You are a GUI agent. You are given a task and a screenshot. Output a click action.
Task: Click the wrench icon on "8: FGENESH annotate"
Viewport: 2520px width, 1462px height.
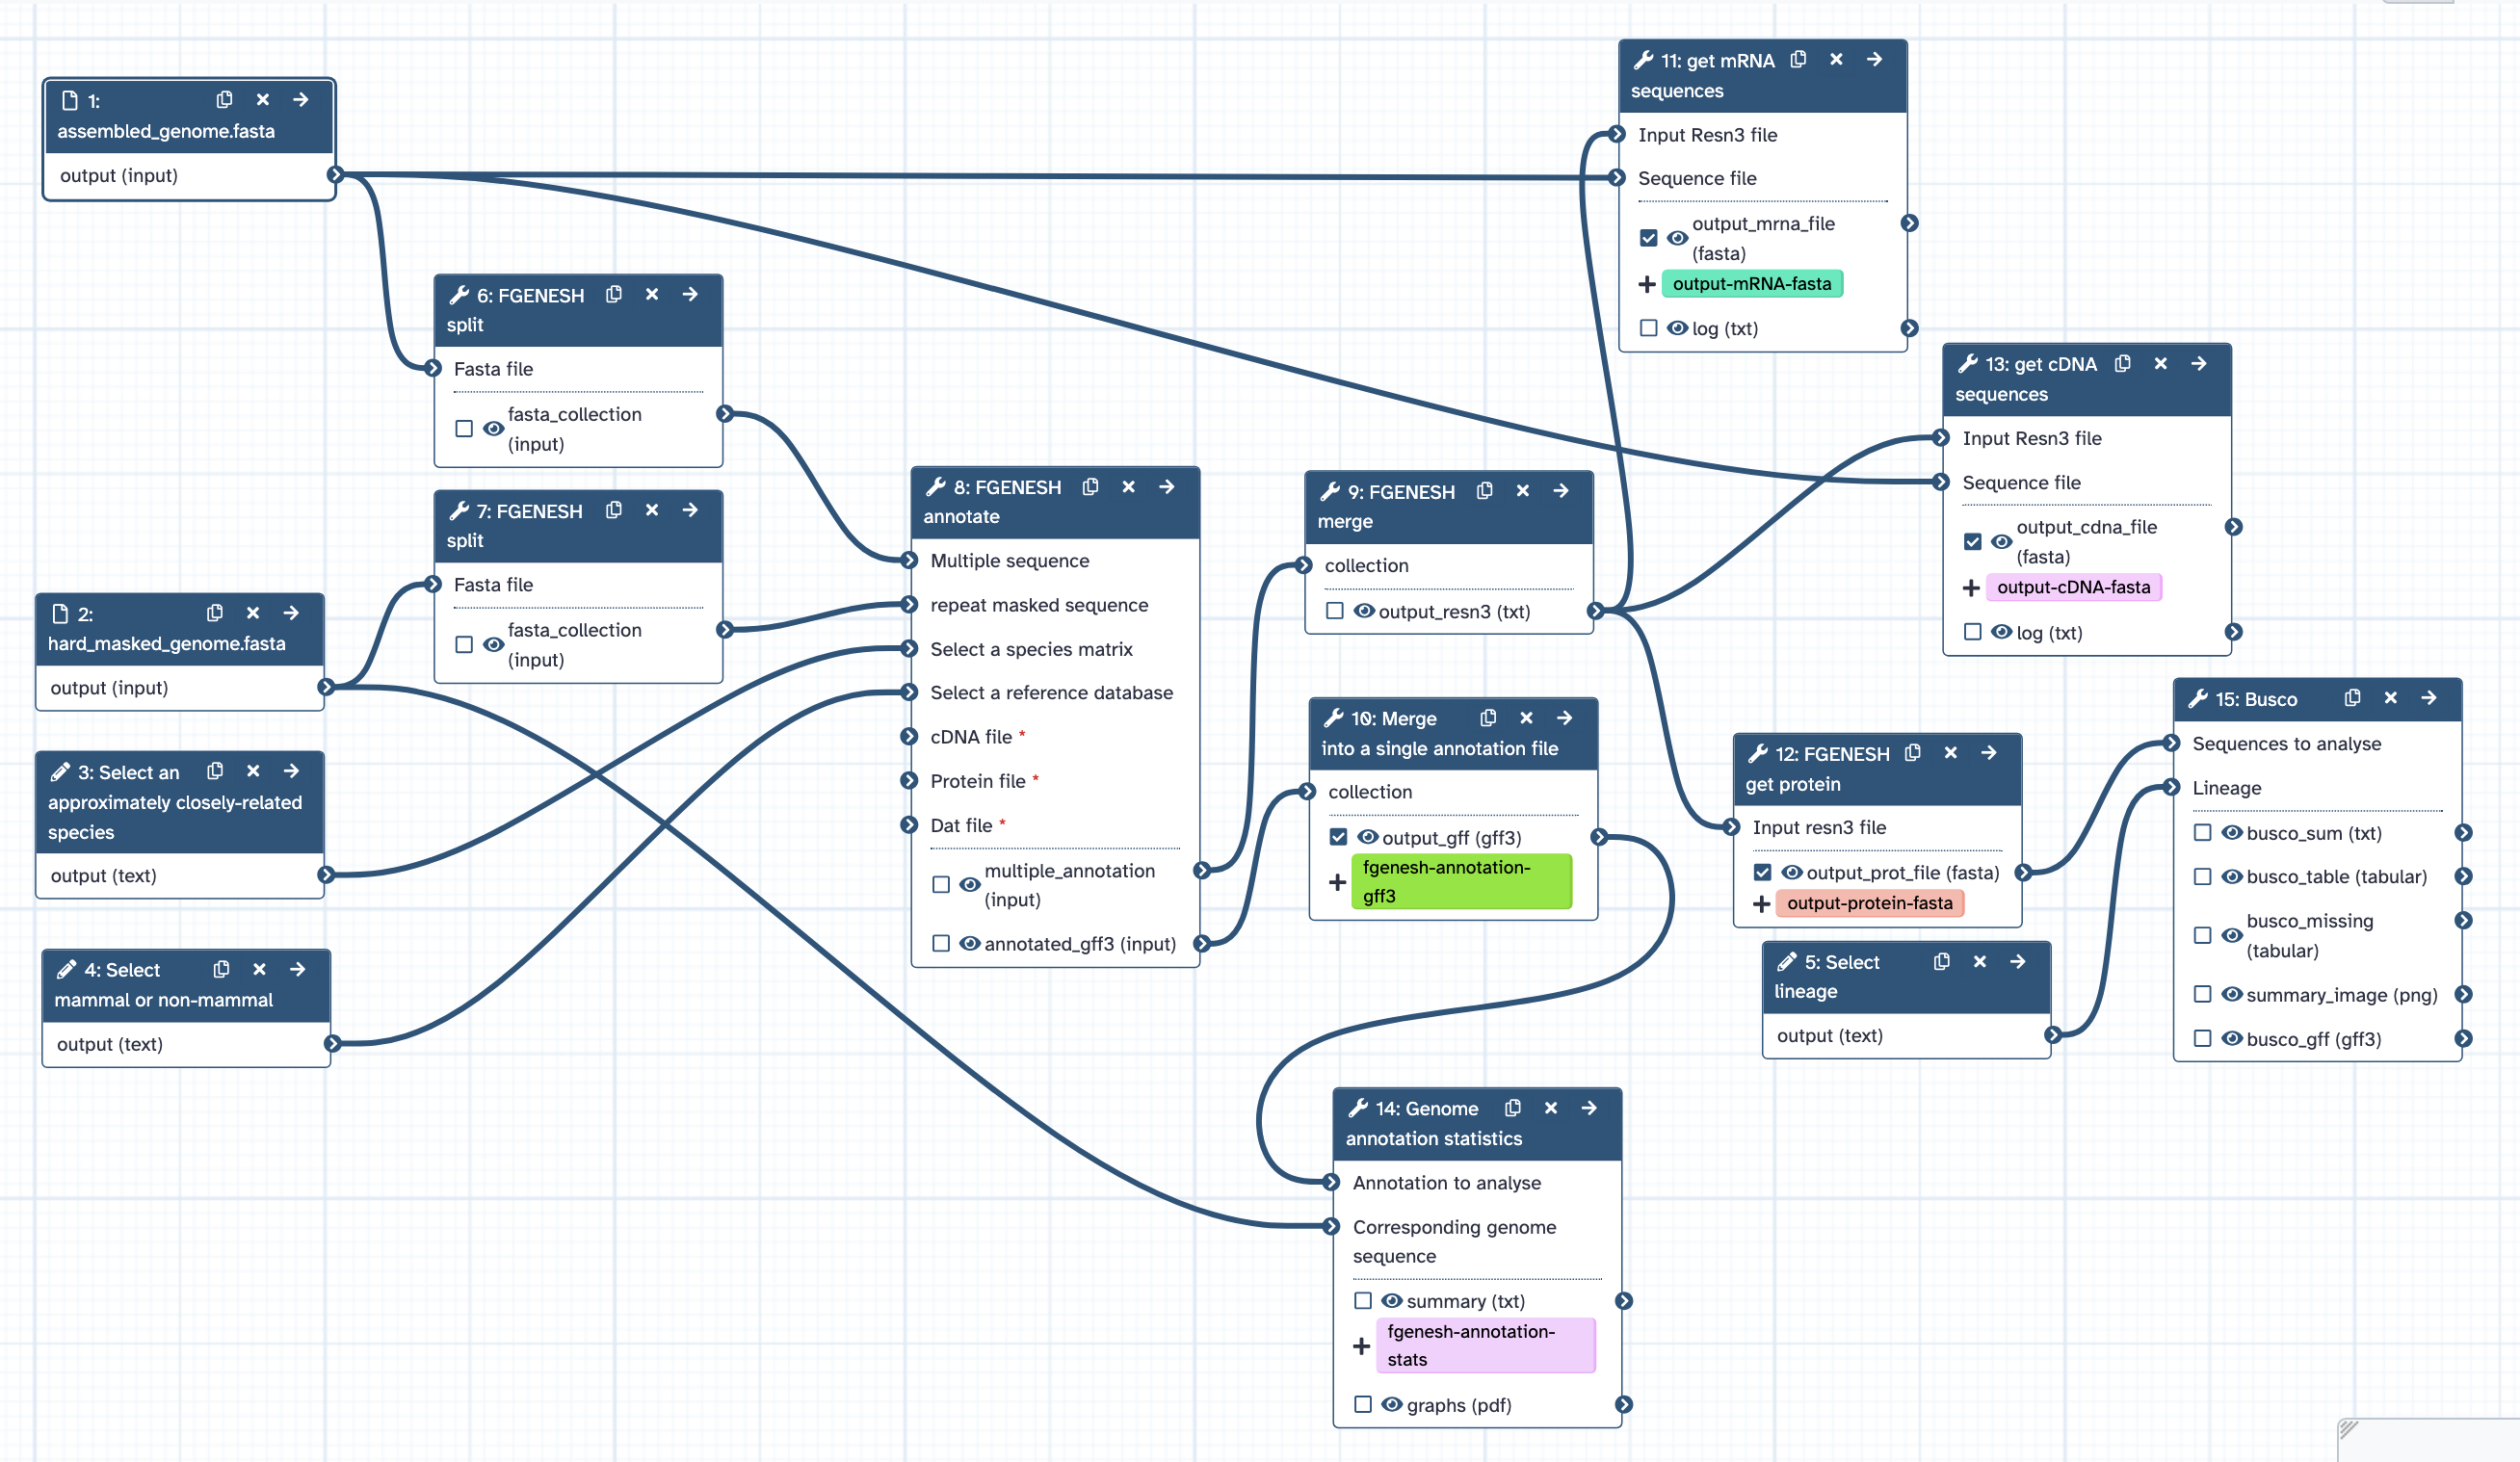click(x=937, y=487)
